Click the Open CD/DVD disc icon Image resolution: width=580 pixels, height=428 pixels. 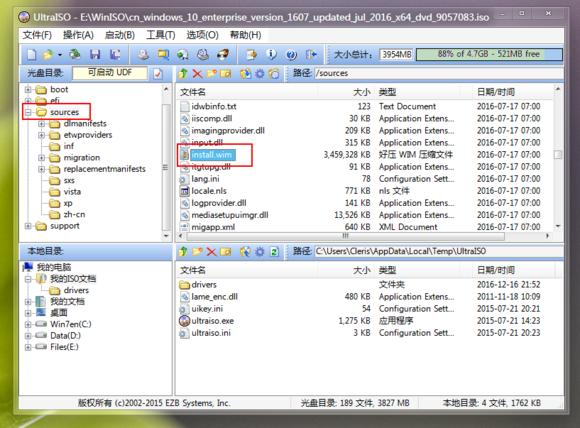(x=75, y=54)
